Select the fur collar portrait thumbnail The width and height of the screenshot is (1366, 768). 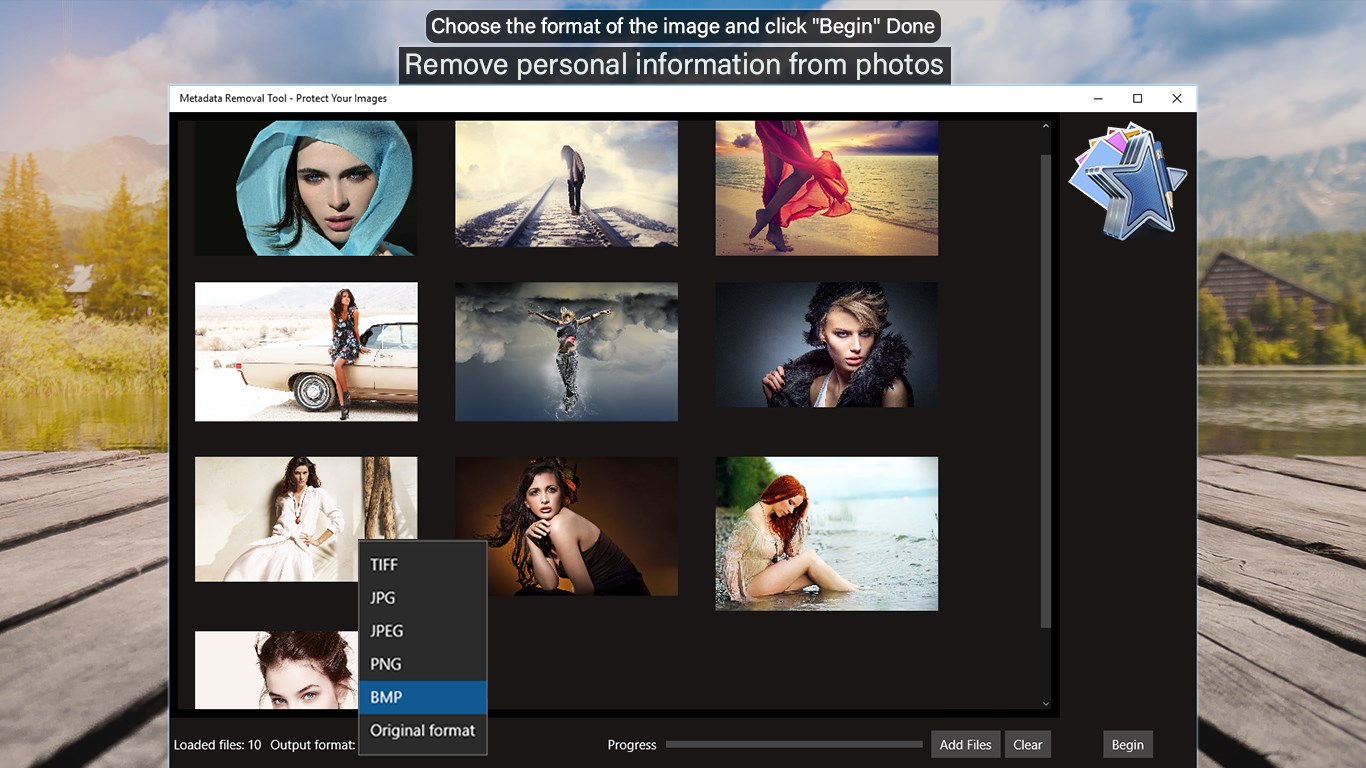[x=827, y=344]
